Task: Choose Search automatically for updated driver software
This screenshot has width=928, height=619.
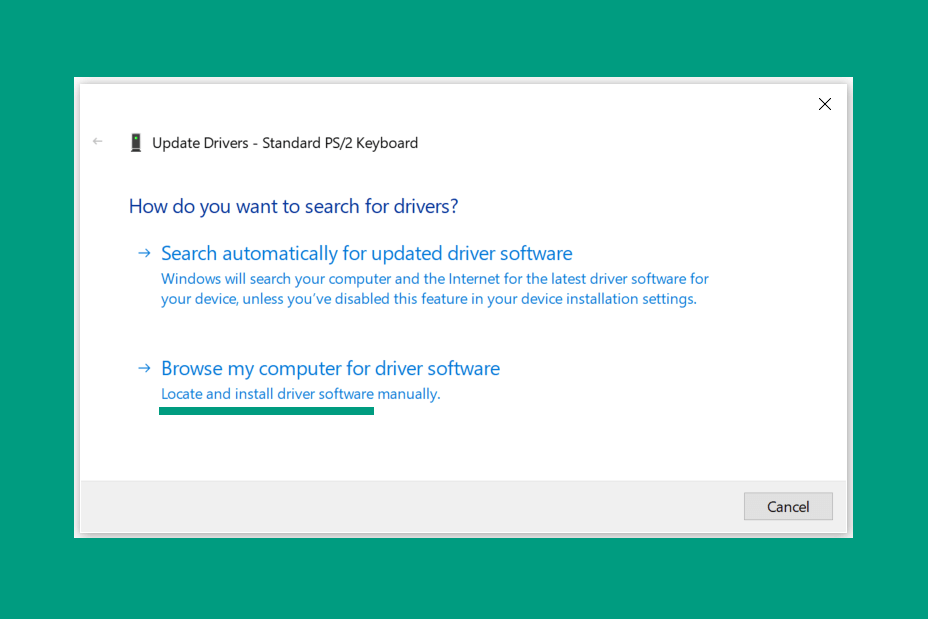Action: pyautogui.click(x=366, y=253)
